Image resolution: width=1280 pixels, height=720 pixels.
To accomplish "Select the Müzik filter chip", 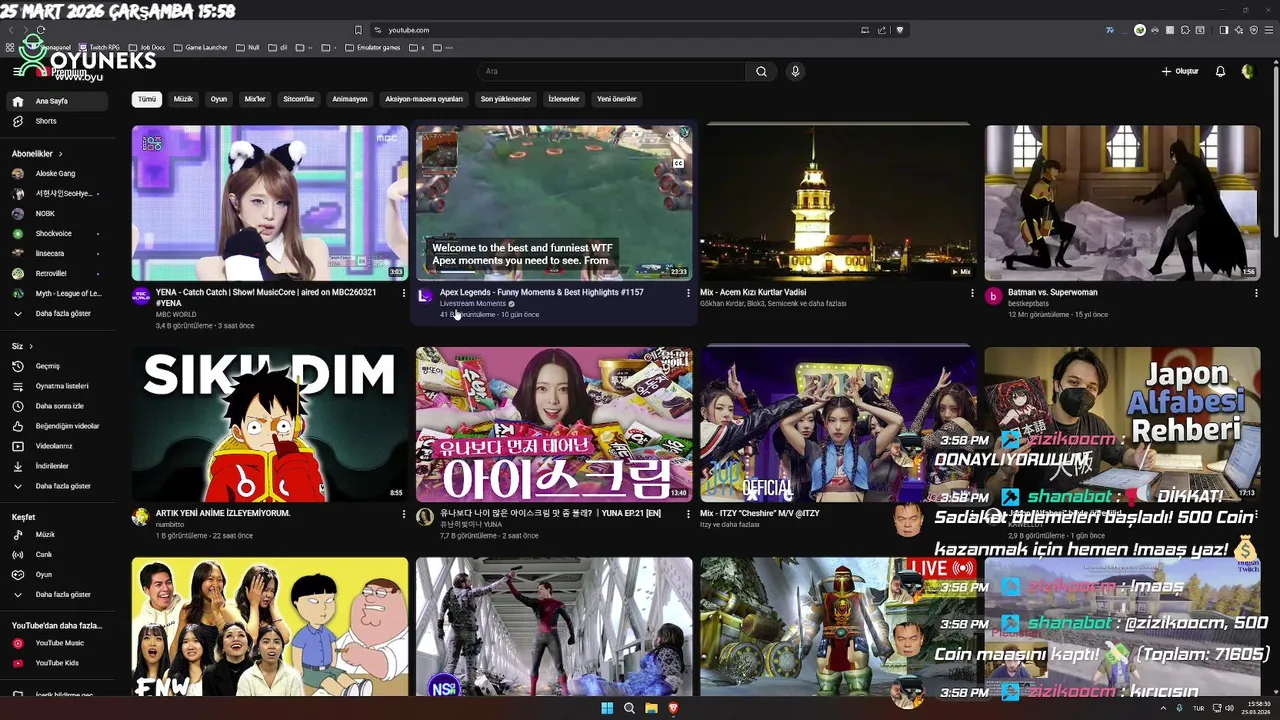I will click(x=183, y=99).
